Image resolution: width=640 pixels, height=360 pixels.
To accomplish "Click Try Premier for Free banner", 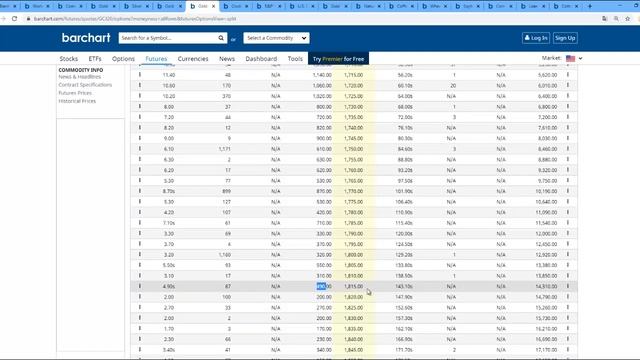I will 338,59.
